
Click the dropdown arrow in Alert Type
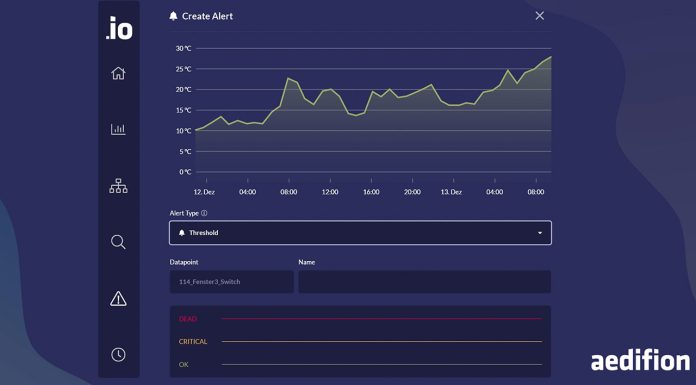[540, 233]
